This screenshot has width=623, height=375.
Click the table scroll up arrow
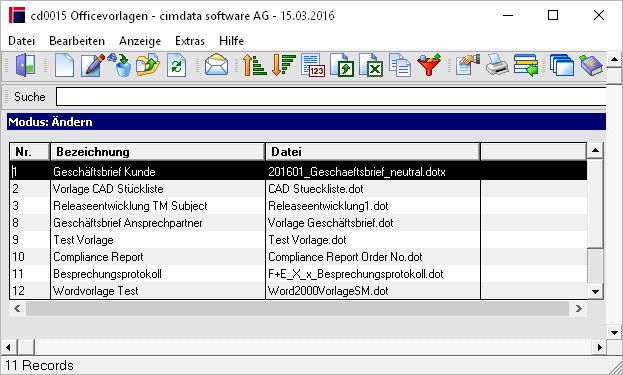click(595, 150)
